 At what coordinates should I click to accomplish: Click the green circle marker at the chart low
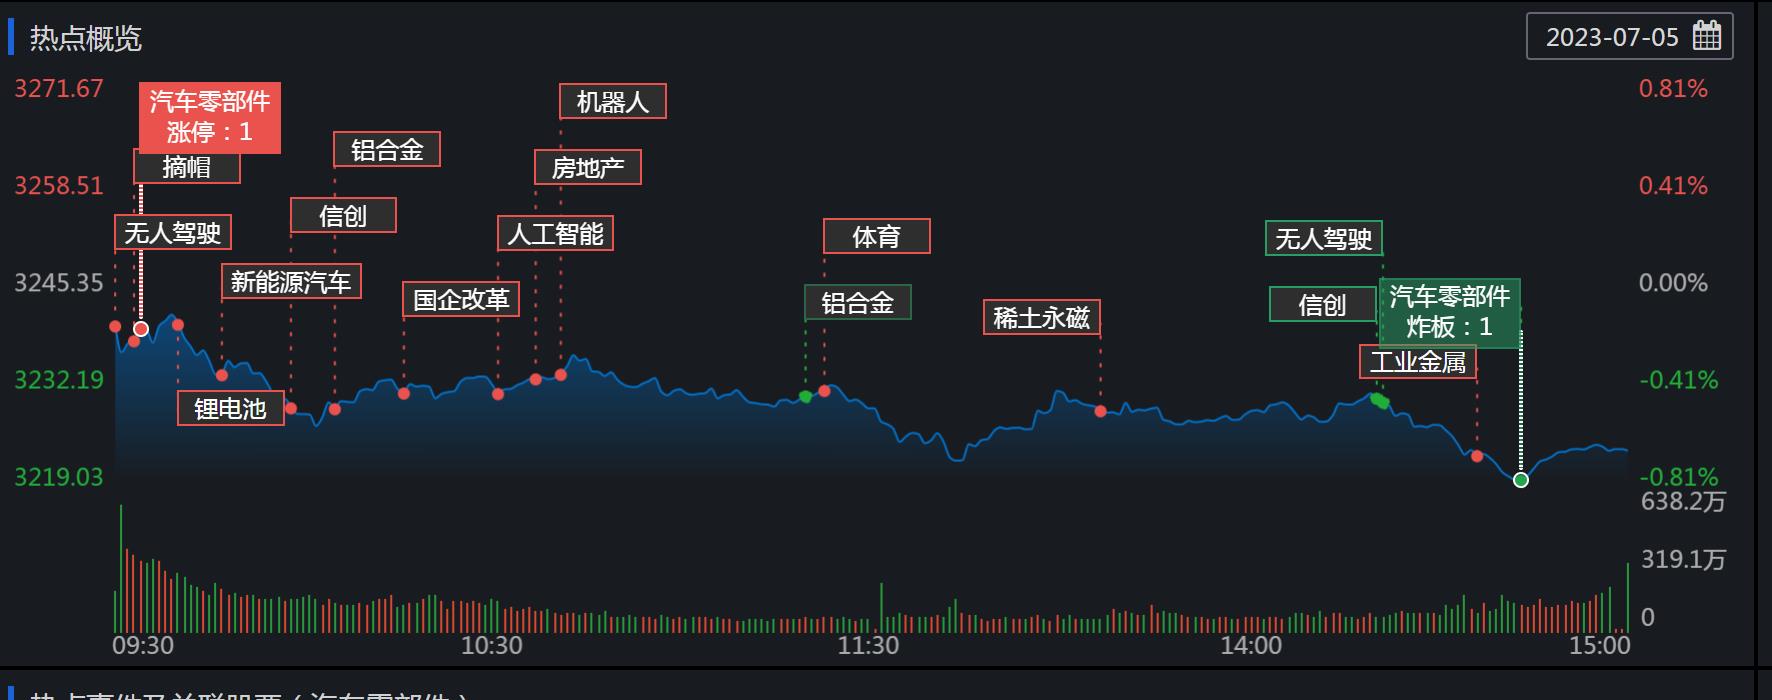click(1521, 480)
